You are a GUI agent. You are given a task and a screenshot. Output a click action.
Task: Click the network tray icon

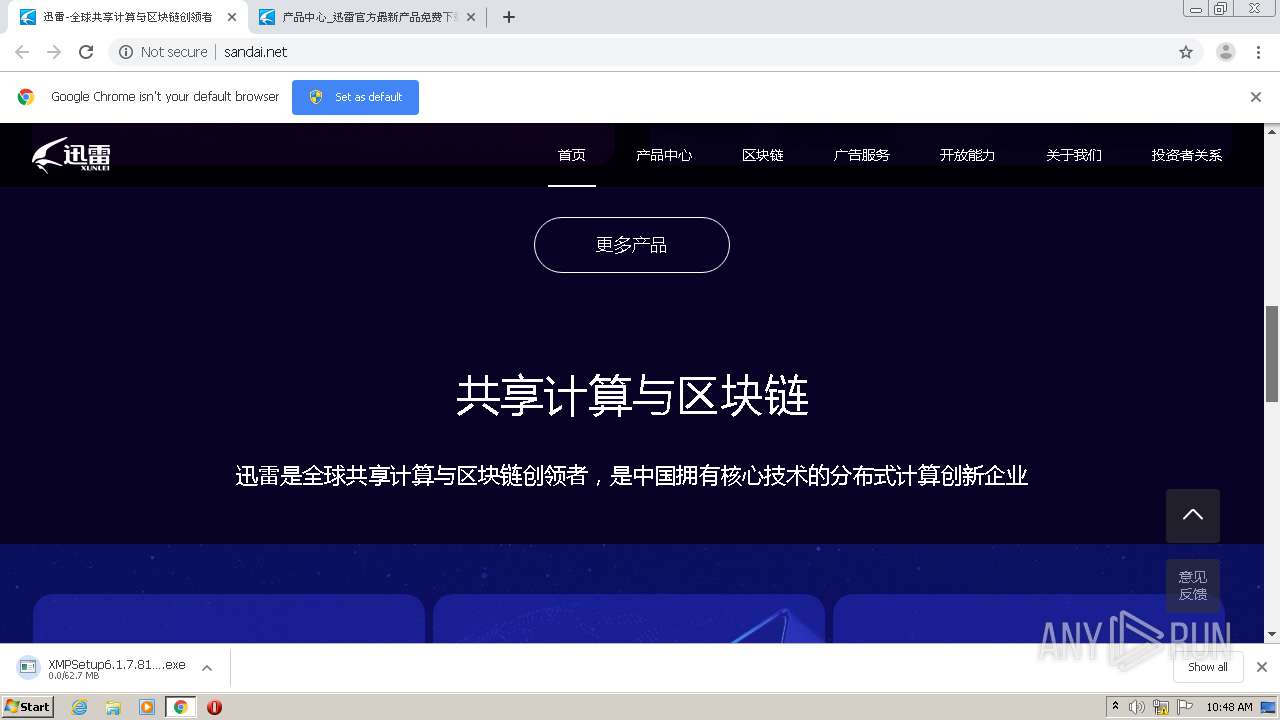[1161, 707]
